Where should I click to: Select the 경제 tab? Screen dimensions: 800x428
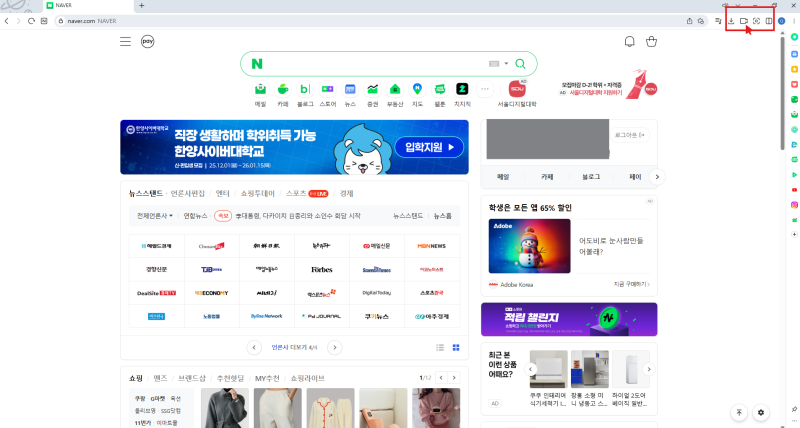[346, 193]
